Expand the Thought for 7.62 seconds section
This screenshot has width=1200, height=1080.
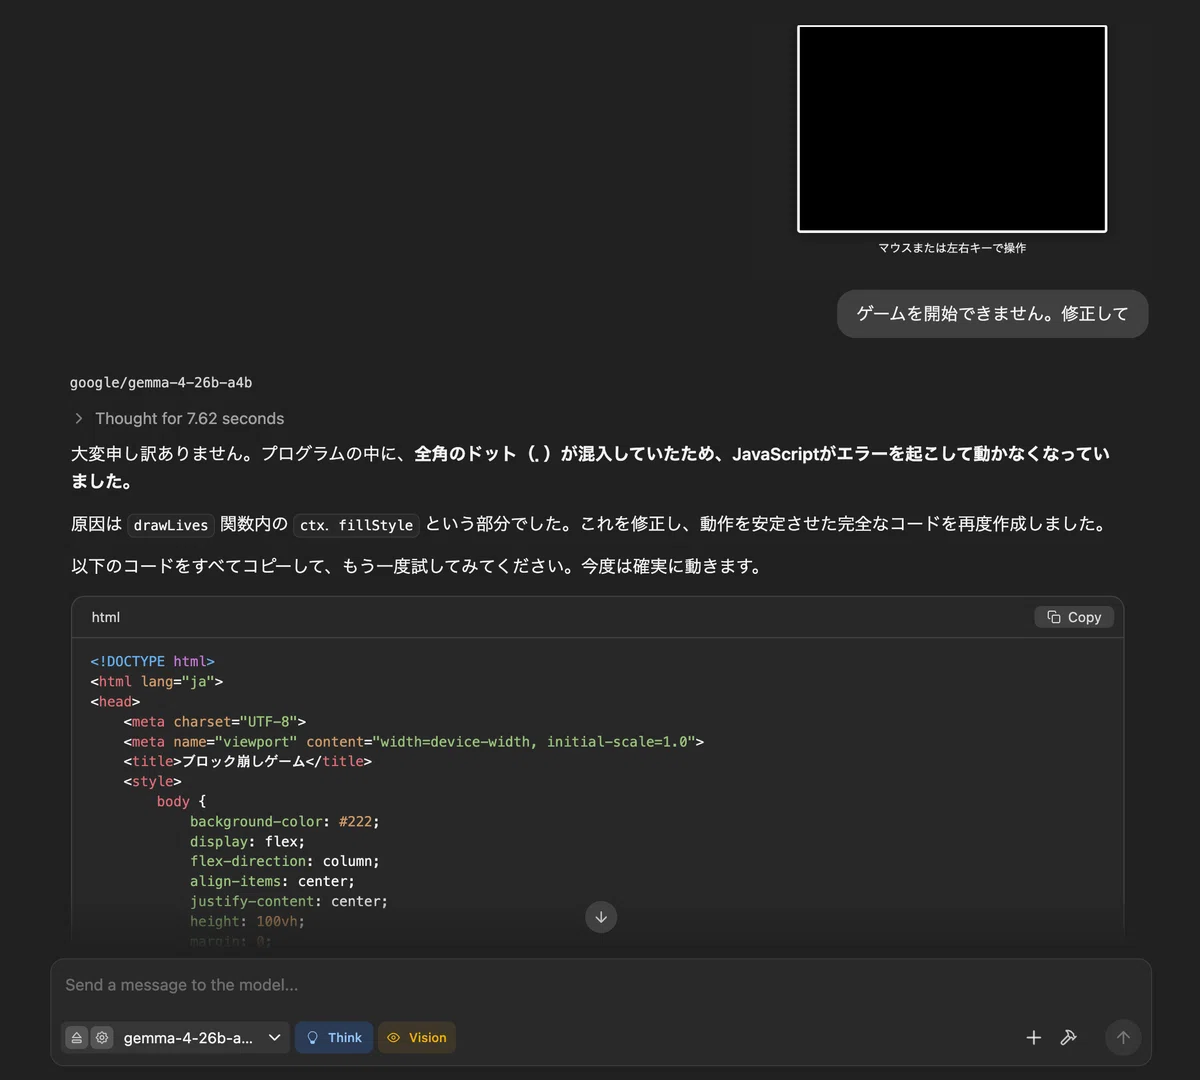point(179,418)
